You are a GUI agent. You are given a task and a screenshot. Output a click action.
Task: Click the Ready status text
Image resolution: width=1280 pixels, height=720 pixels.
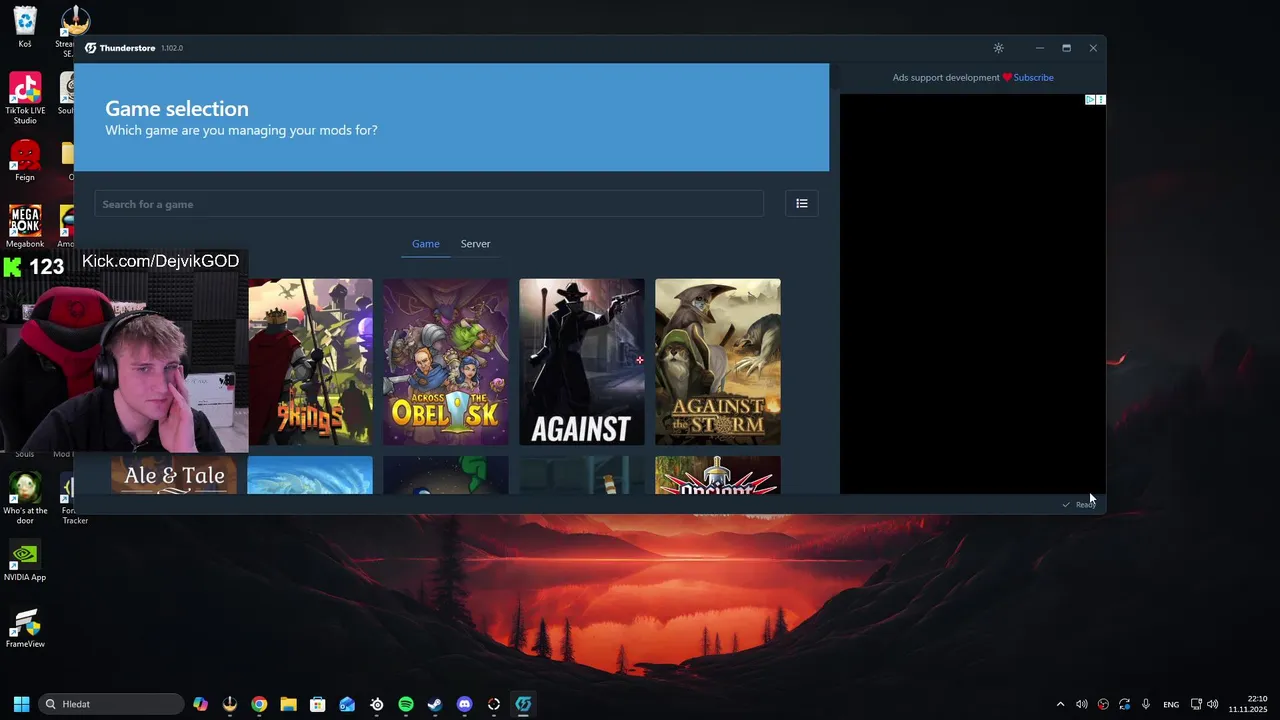click(1086, 505)
